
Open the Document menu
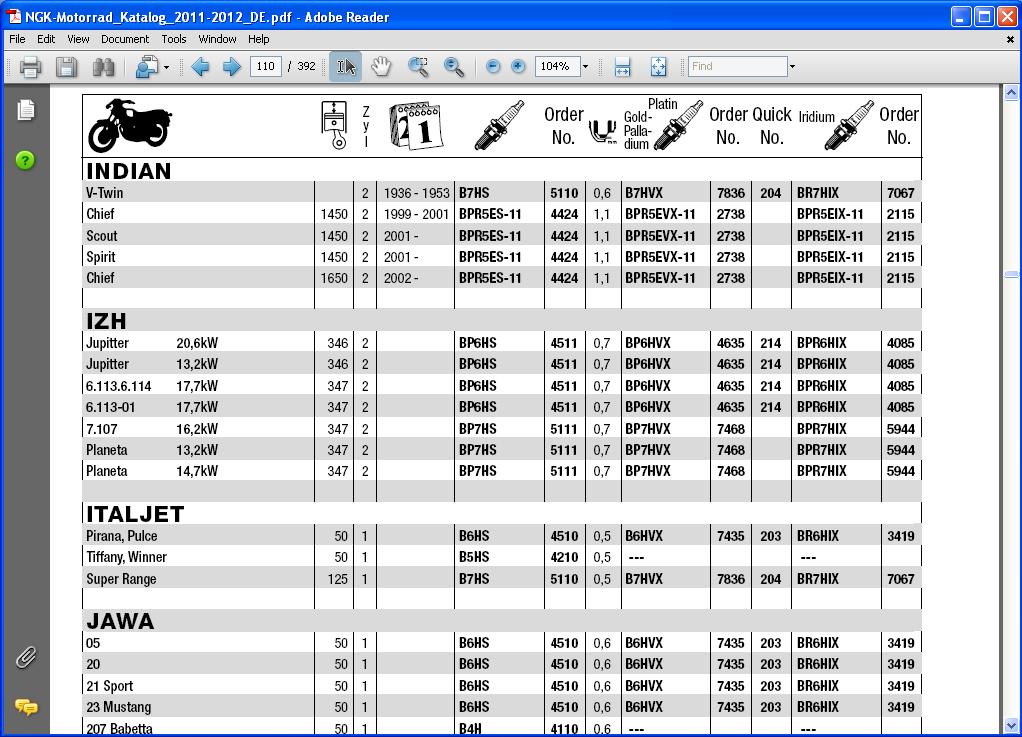[125, 39]
